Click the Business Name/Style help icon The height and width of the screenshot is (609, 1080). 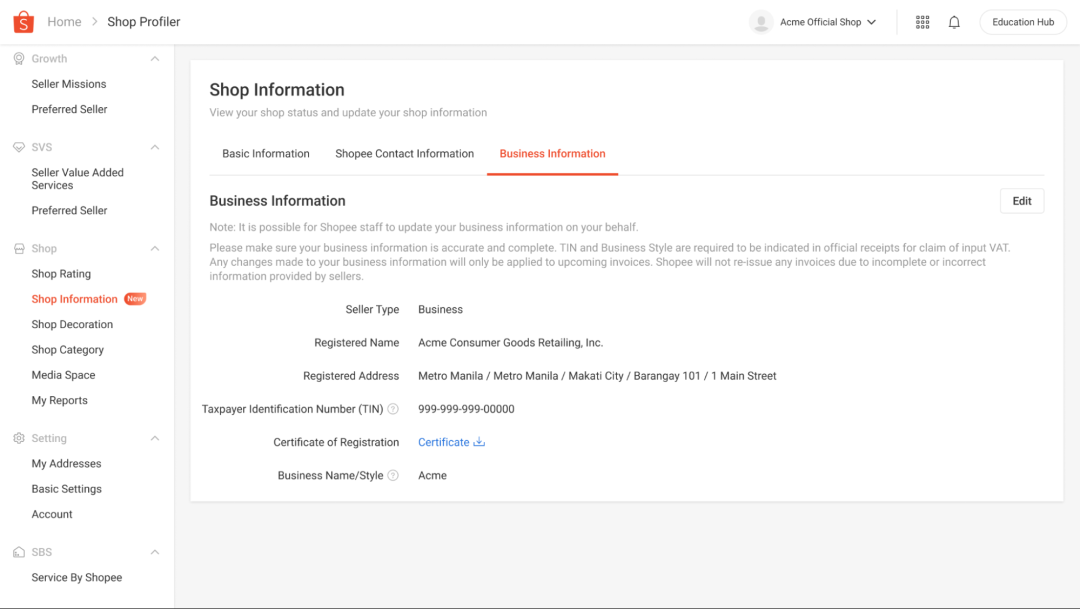pos(393,476)
